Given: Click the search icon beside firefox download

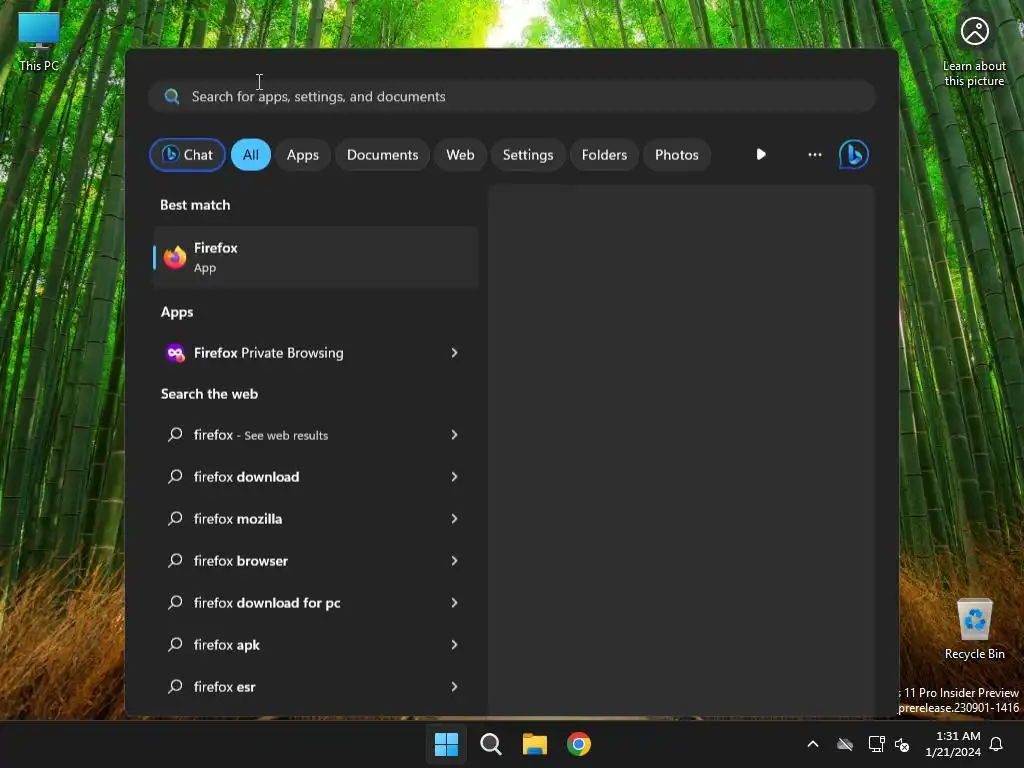Looking at the screenshot, I should click(x=175, y=477).
